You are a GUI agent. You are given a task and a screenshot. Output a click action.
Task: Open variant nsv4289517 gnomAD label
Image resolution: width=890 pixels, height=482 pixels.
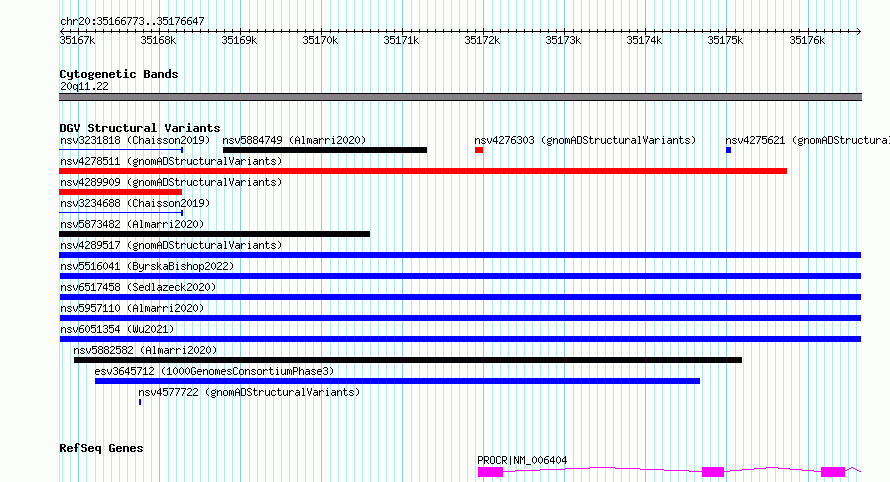[171, 245]
